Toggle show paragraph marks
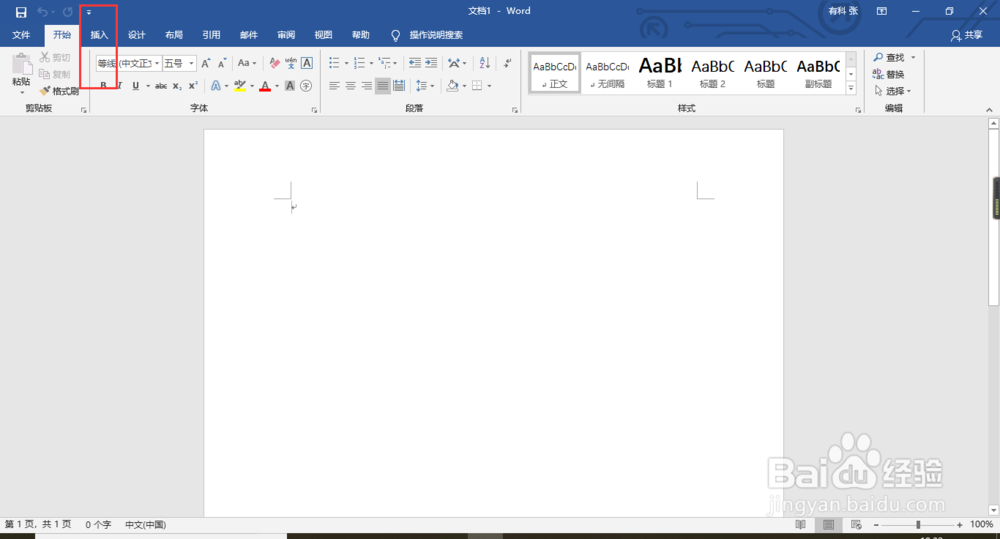Image resolution: width=1000 pixels, height=539 pixels. pos(508,63)
